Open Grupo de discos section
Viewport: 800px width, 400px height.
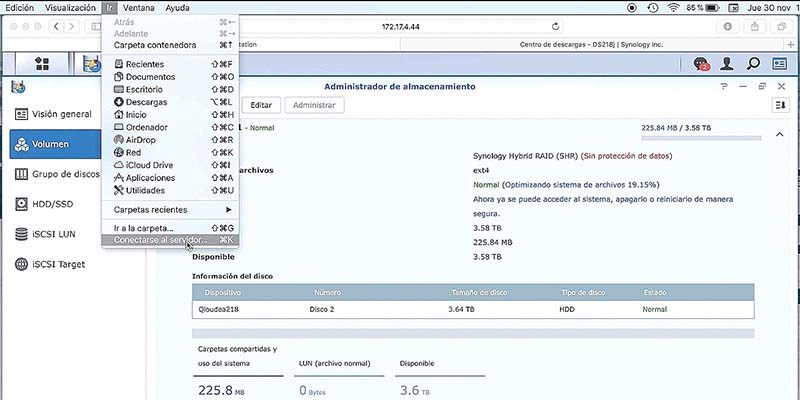tap(55, 174)
